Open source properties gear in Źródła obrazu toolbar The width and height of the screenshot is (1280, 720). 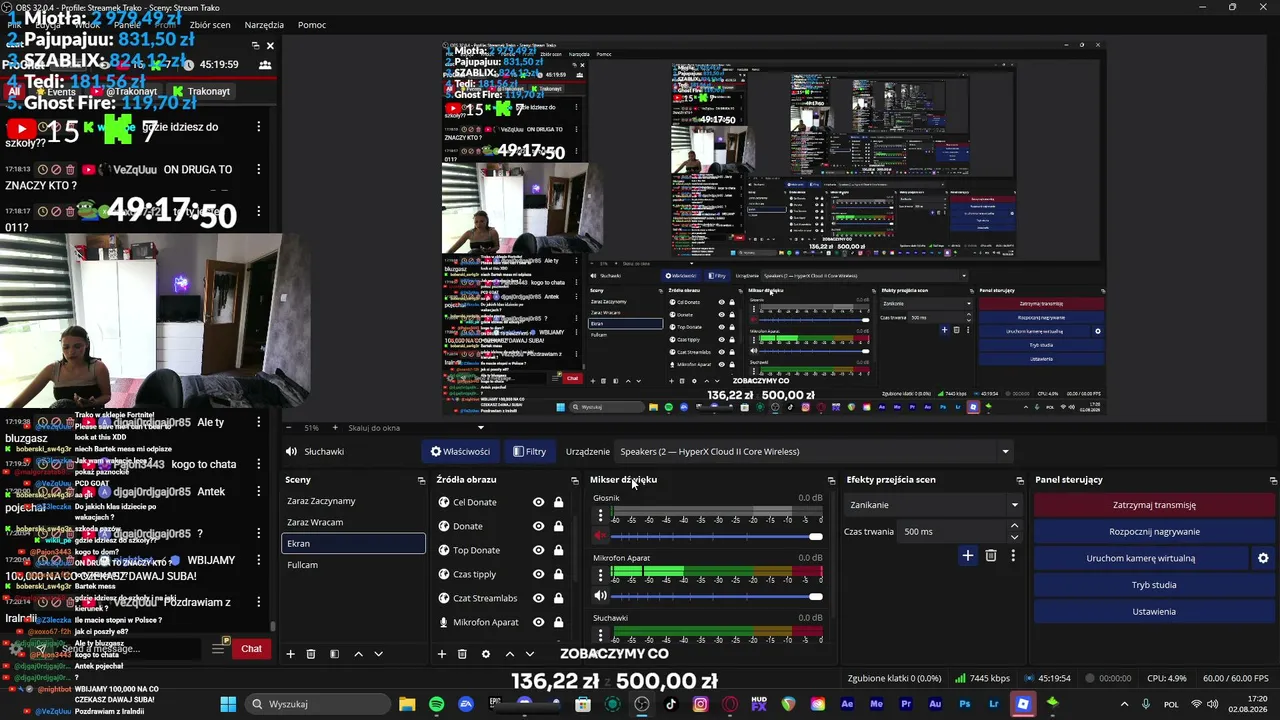click(x=486, y=654)
